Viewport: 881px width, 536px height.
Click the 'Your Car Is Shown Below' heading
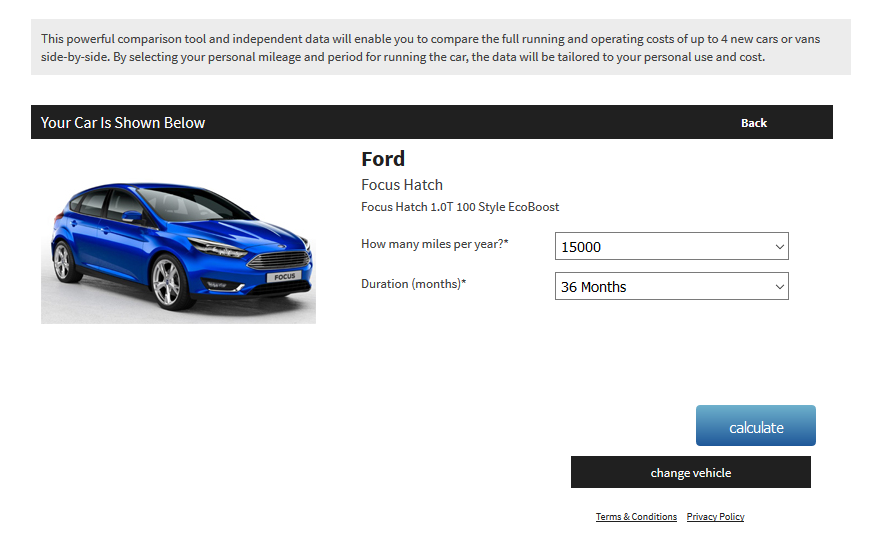pos(122,123)
